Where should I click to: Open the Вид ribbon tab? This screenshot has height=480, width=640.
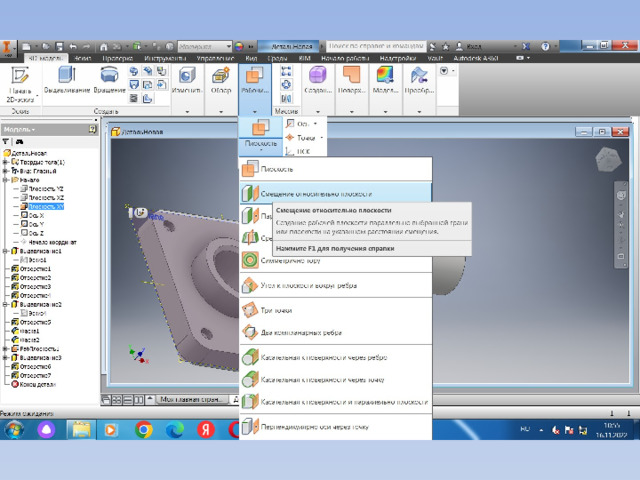[251, 58]
